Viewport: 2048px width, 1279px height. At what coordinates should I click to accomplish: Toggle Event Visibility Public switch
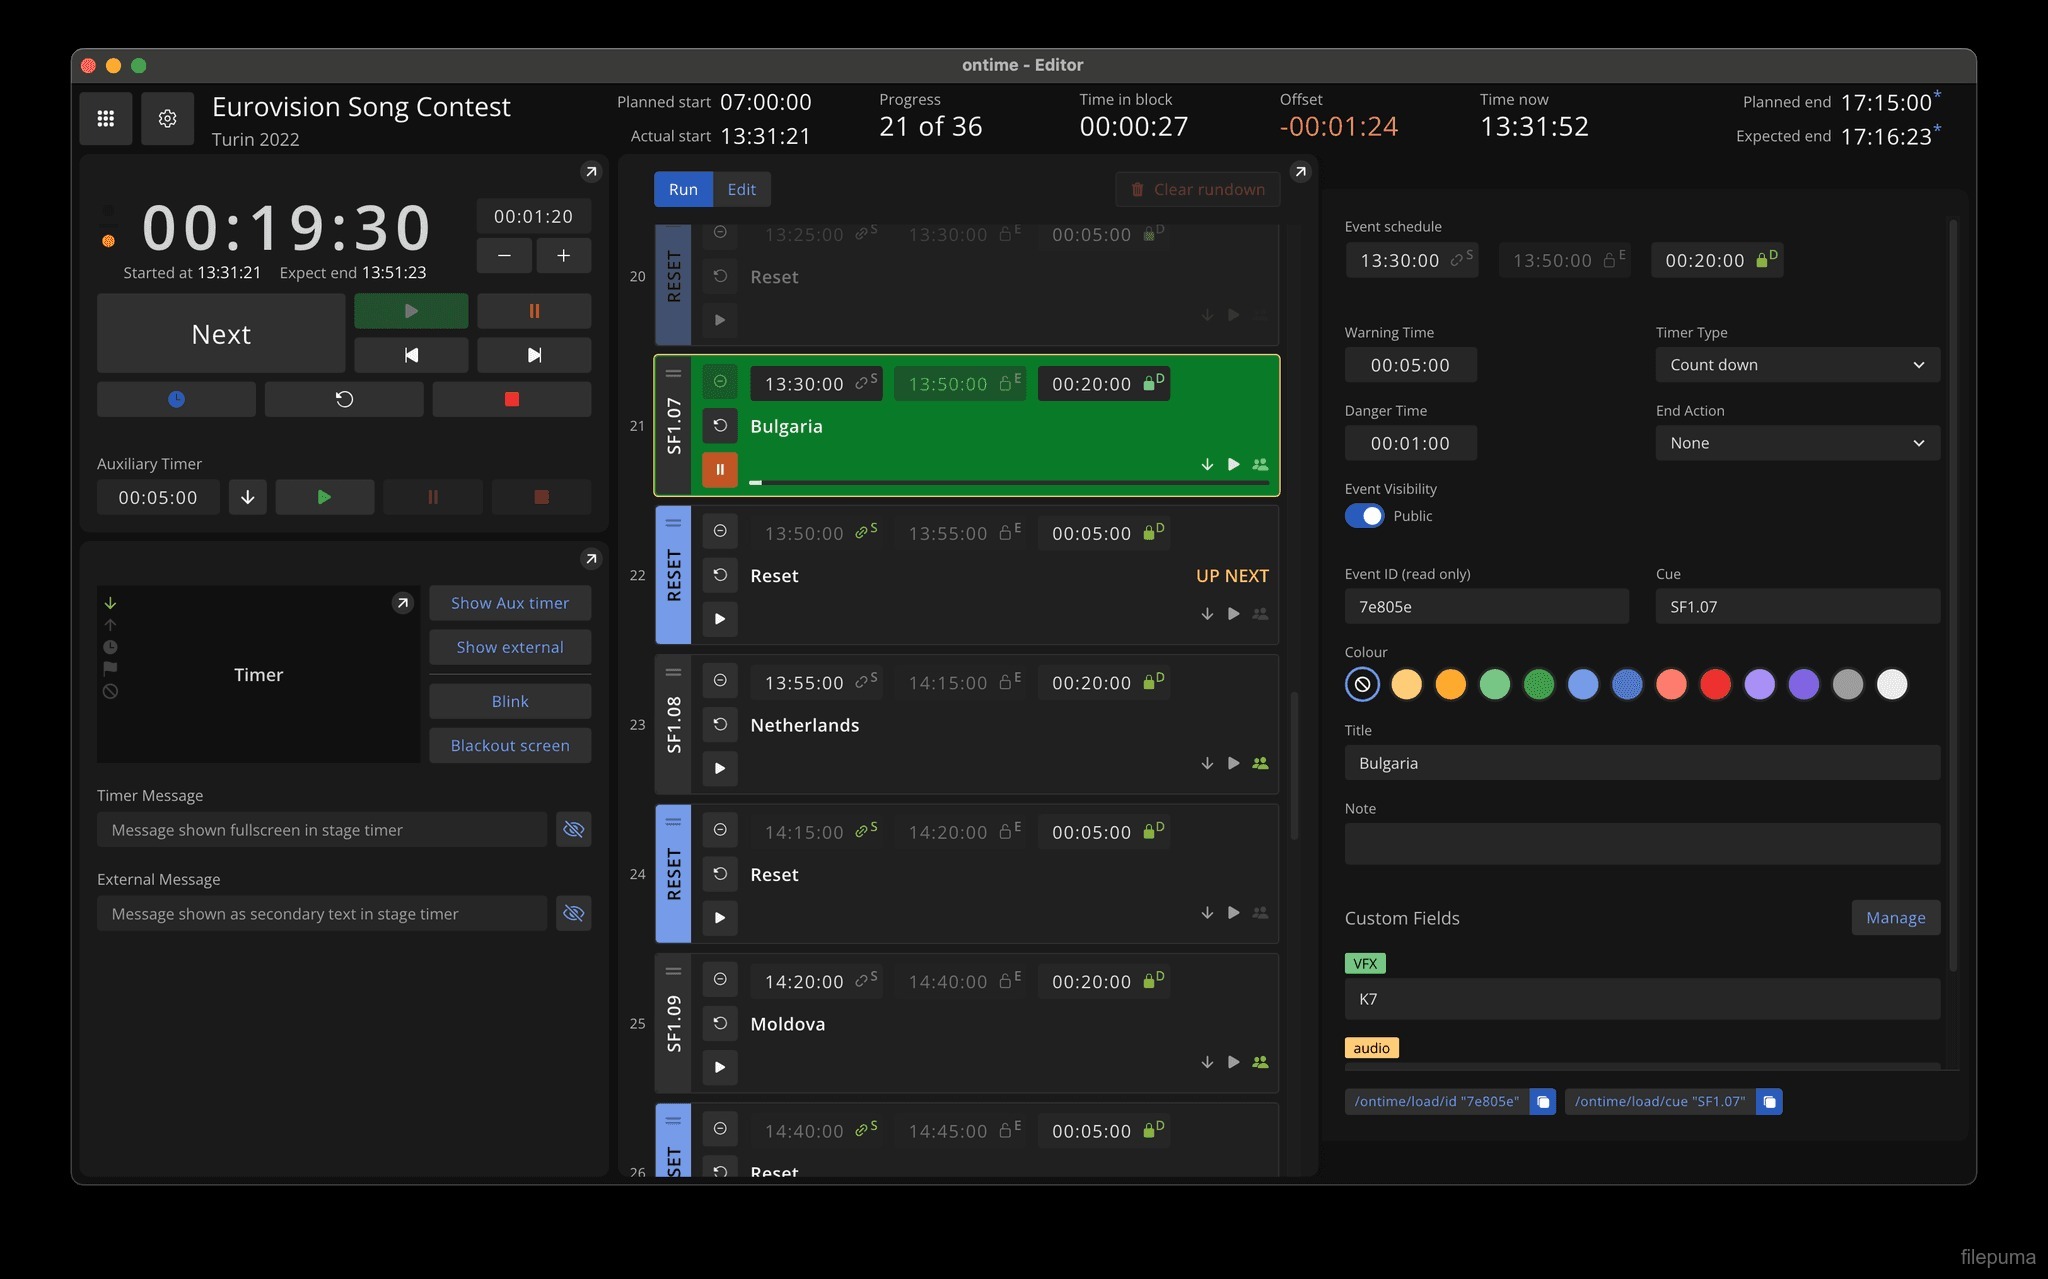(1364, 516)
